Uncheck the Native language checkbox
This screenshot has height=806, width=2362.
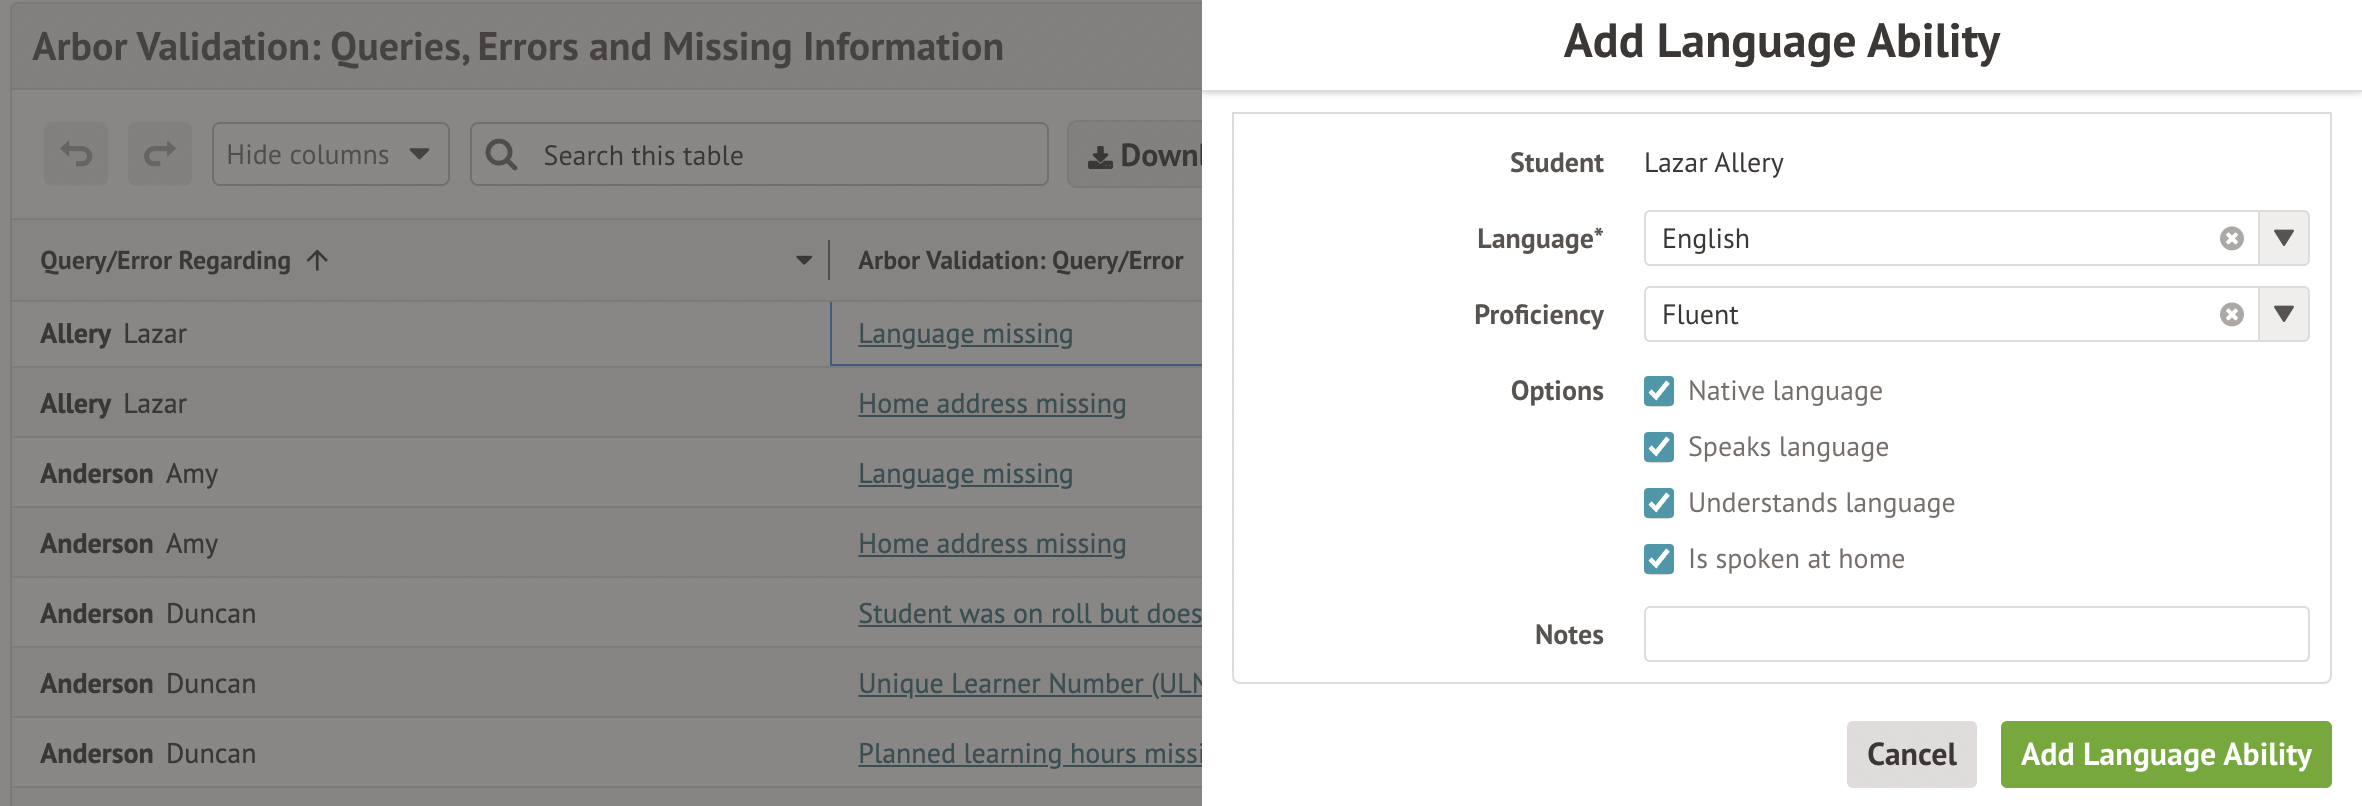point(1658,391)
